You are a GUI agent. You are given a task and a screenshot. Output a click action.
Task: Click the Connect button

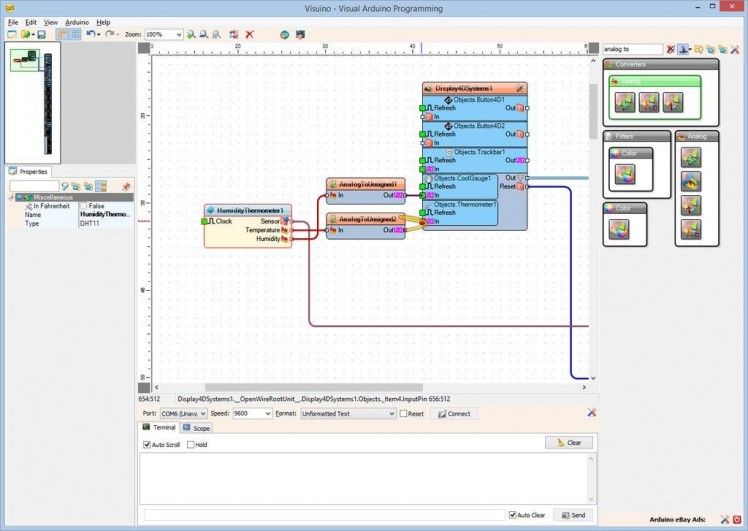[454, 413]
